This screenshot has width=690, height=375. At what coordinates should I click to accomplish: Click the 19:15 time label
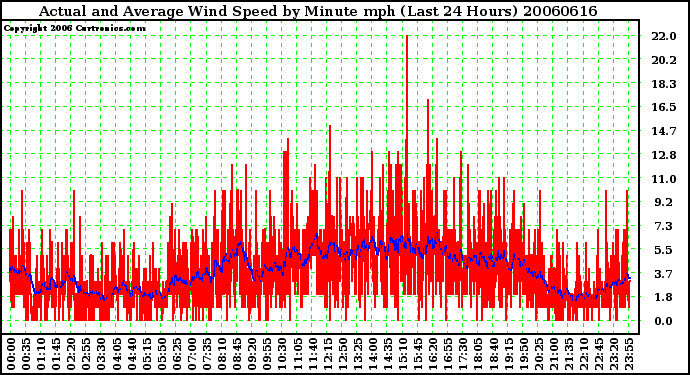[x=509, y=354]
